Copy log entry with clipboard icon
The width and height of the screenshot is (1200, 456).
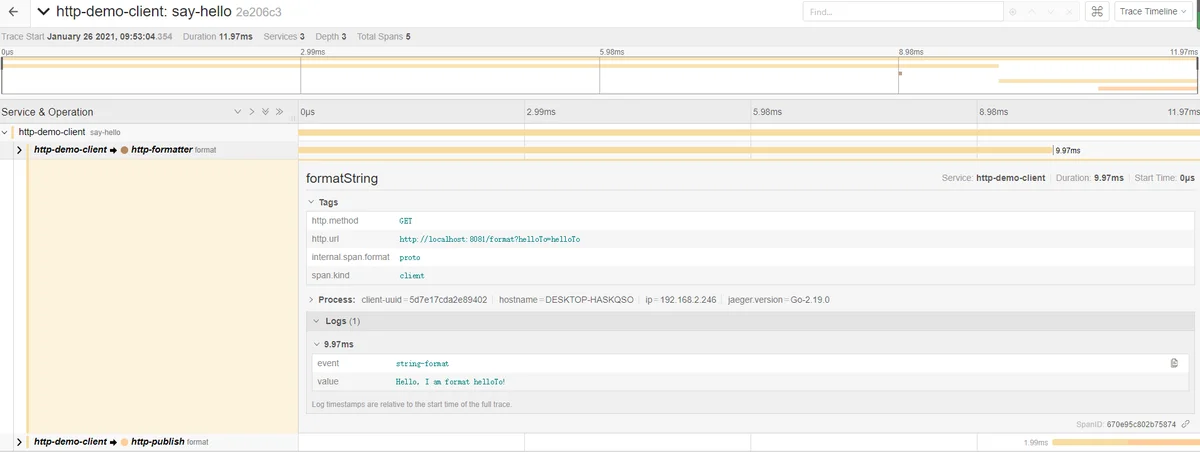coord(1174,363)
